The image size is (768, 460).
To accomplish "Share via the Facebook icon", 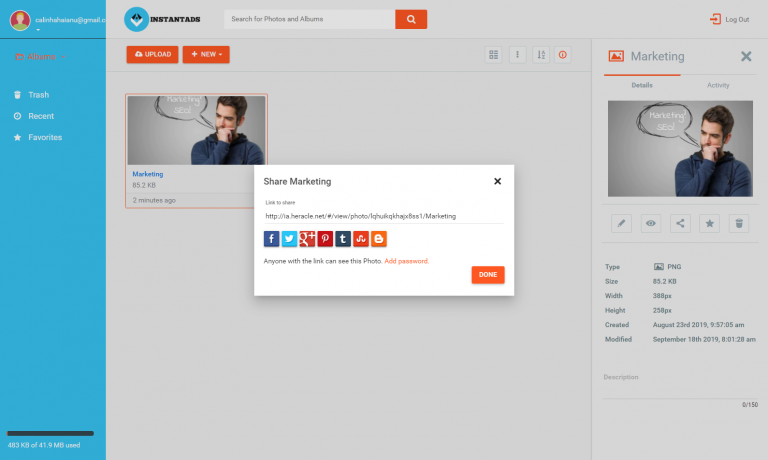I will [x=271, y=239].
